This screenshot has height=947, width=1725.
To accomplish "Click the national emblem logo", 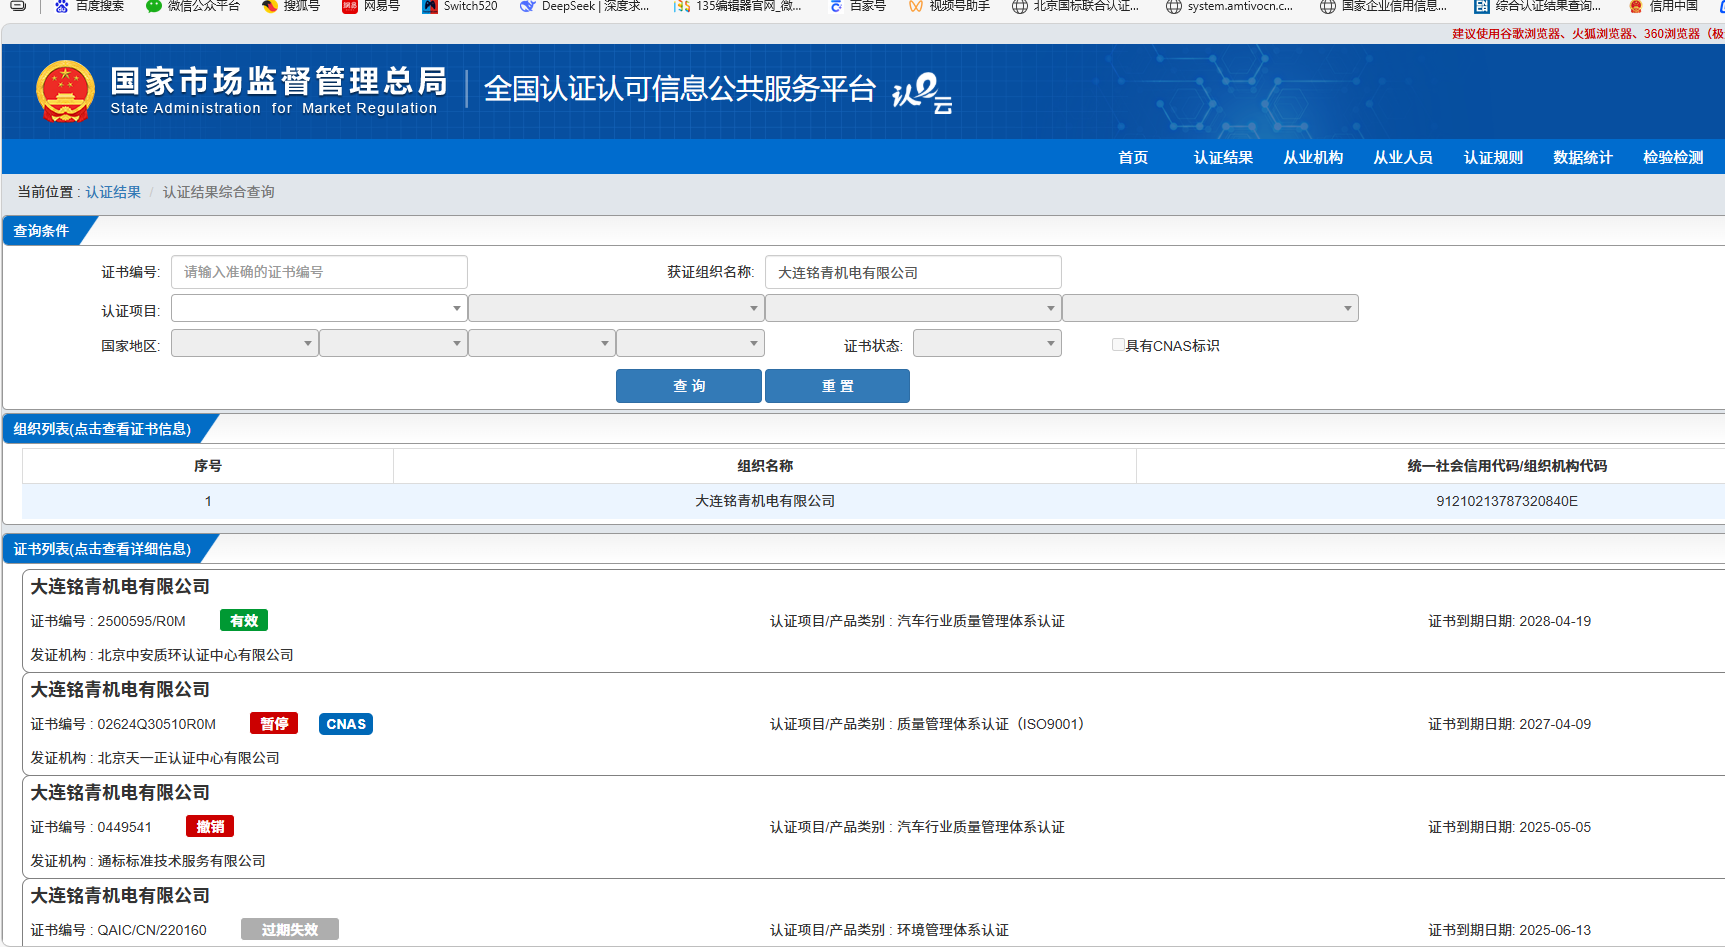I will 65,91.
